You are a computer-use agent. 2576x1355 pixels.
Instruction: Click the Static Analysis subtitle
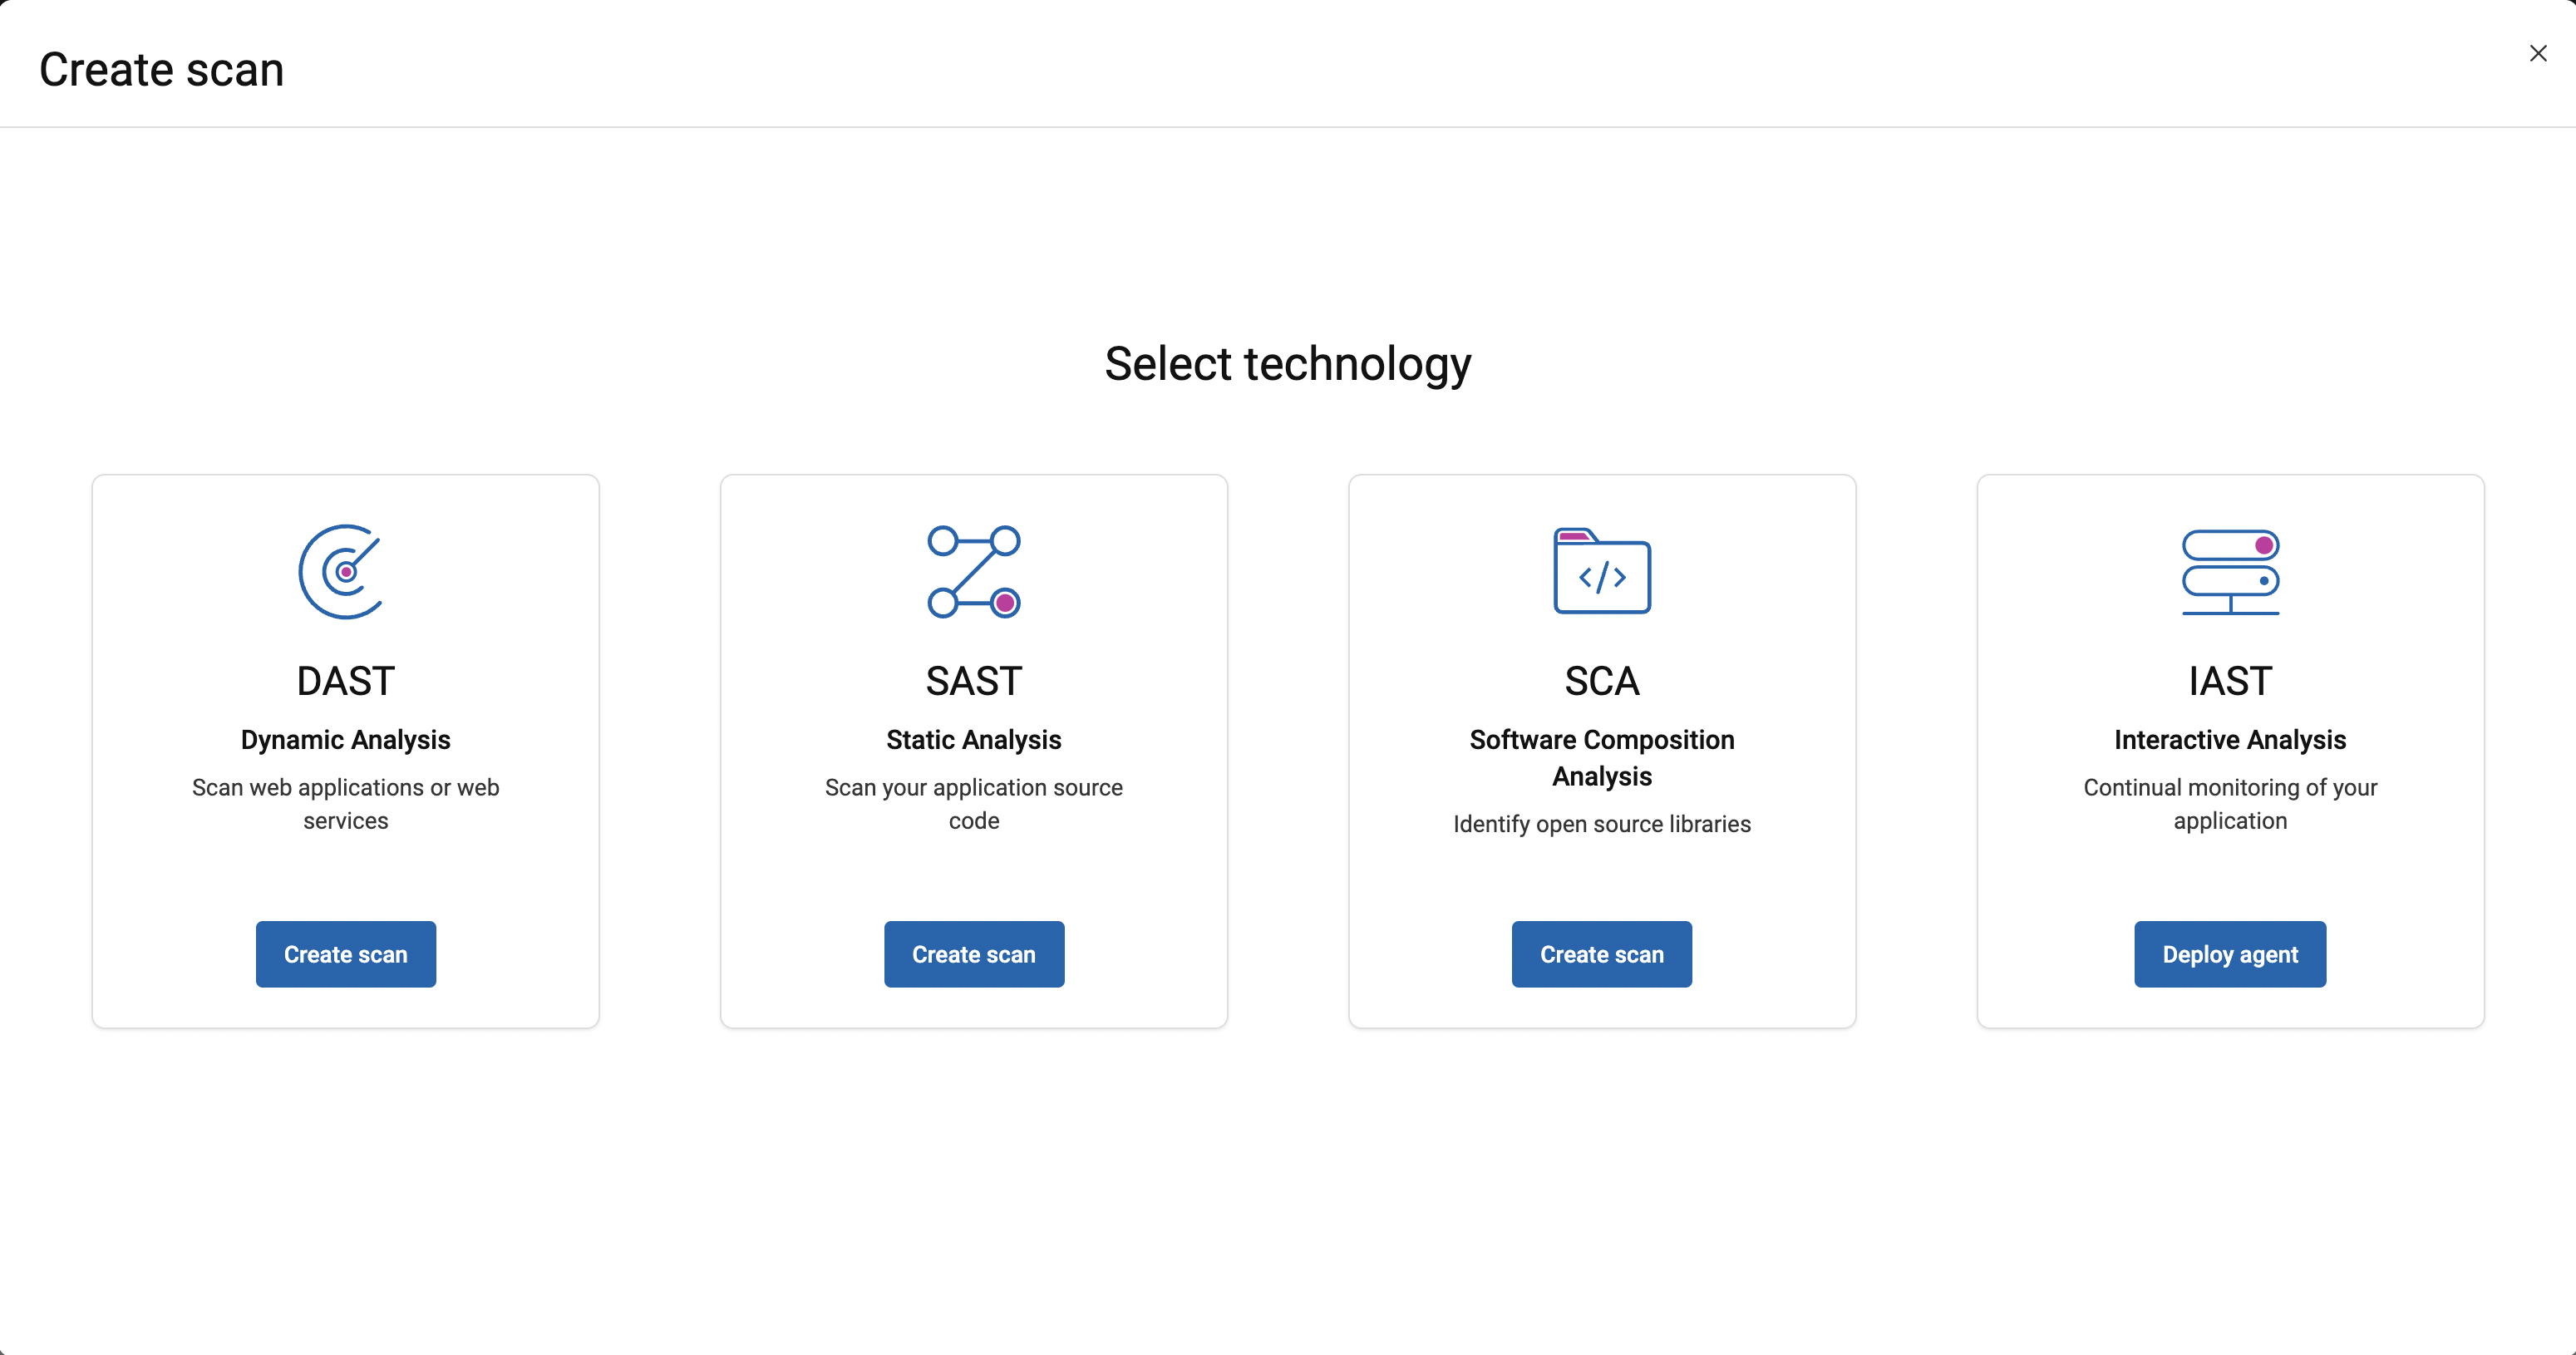tap(973, 740)
